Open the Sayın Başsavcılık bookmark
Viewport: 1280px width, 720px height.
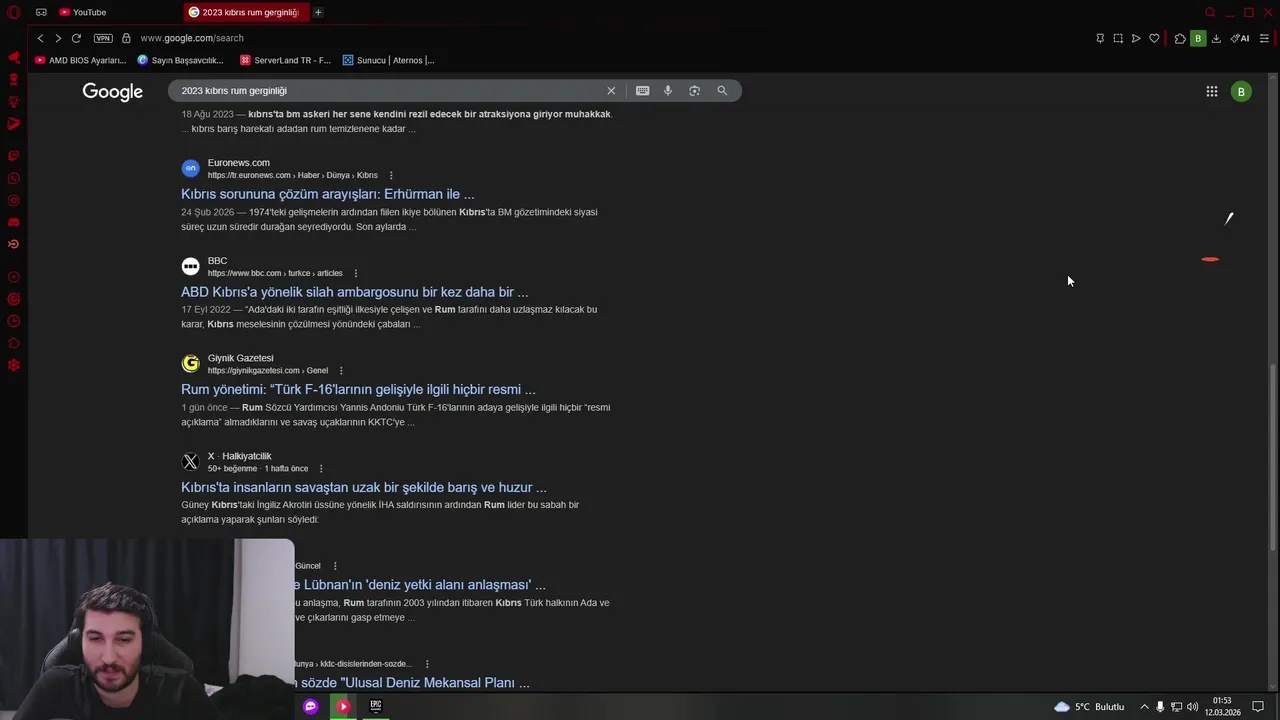[180, 60]
